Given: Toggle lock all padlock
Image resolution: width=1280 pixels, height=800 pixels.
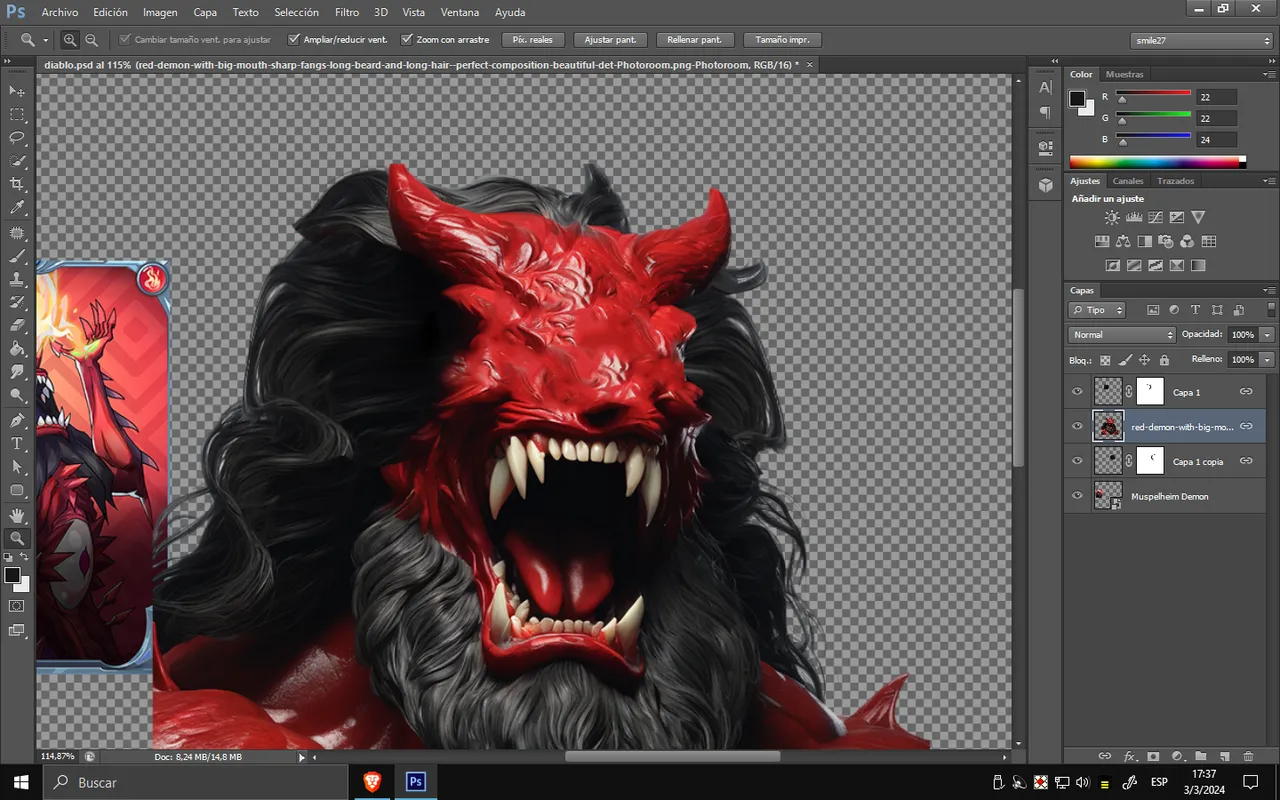Looking at the screenshot, I should pos(1164,360).
